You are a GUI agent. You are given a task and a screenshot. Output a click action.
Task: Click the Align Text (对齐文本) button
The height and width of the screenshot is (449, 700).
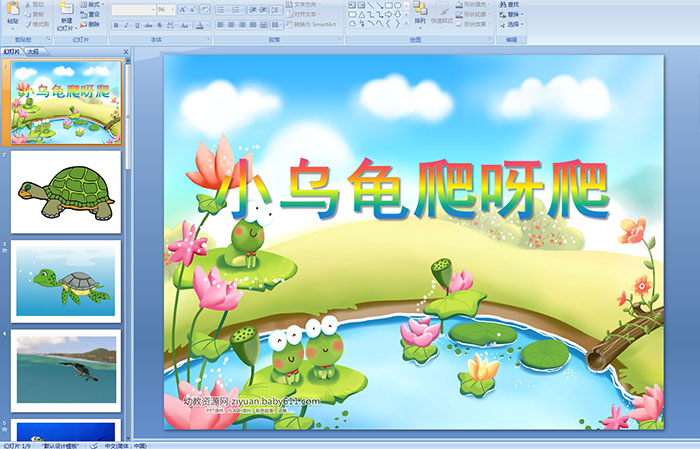(x=302, y=15)
